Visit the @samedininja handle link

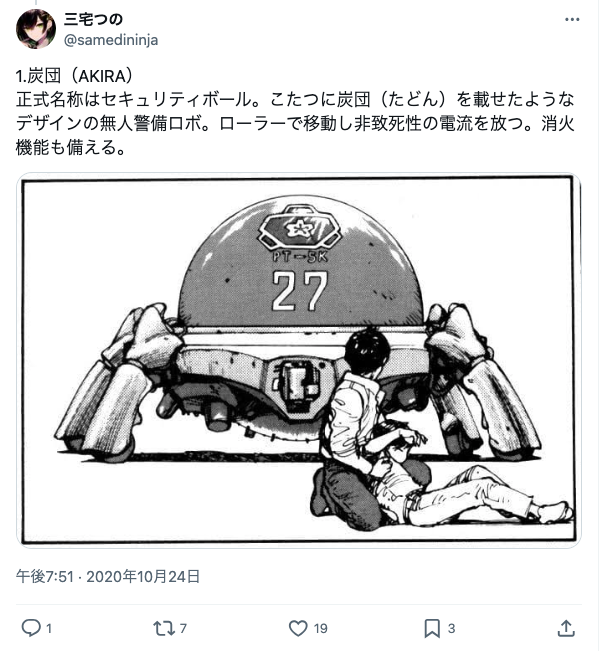[111, 40]
